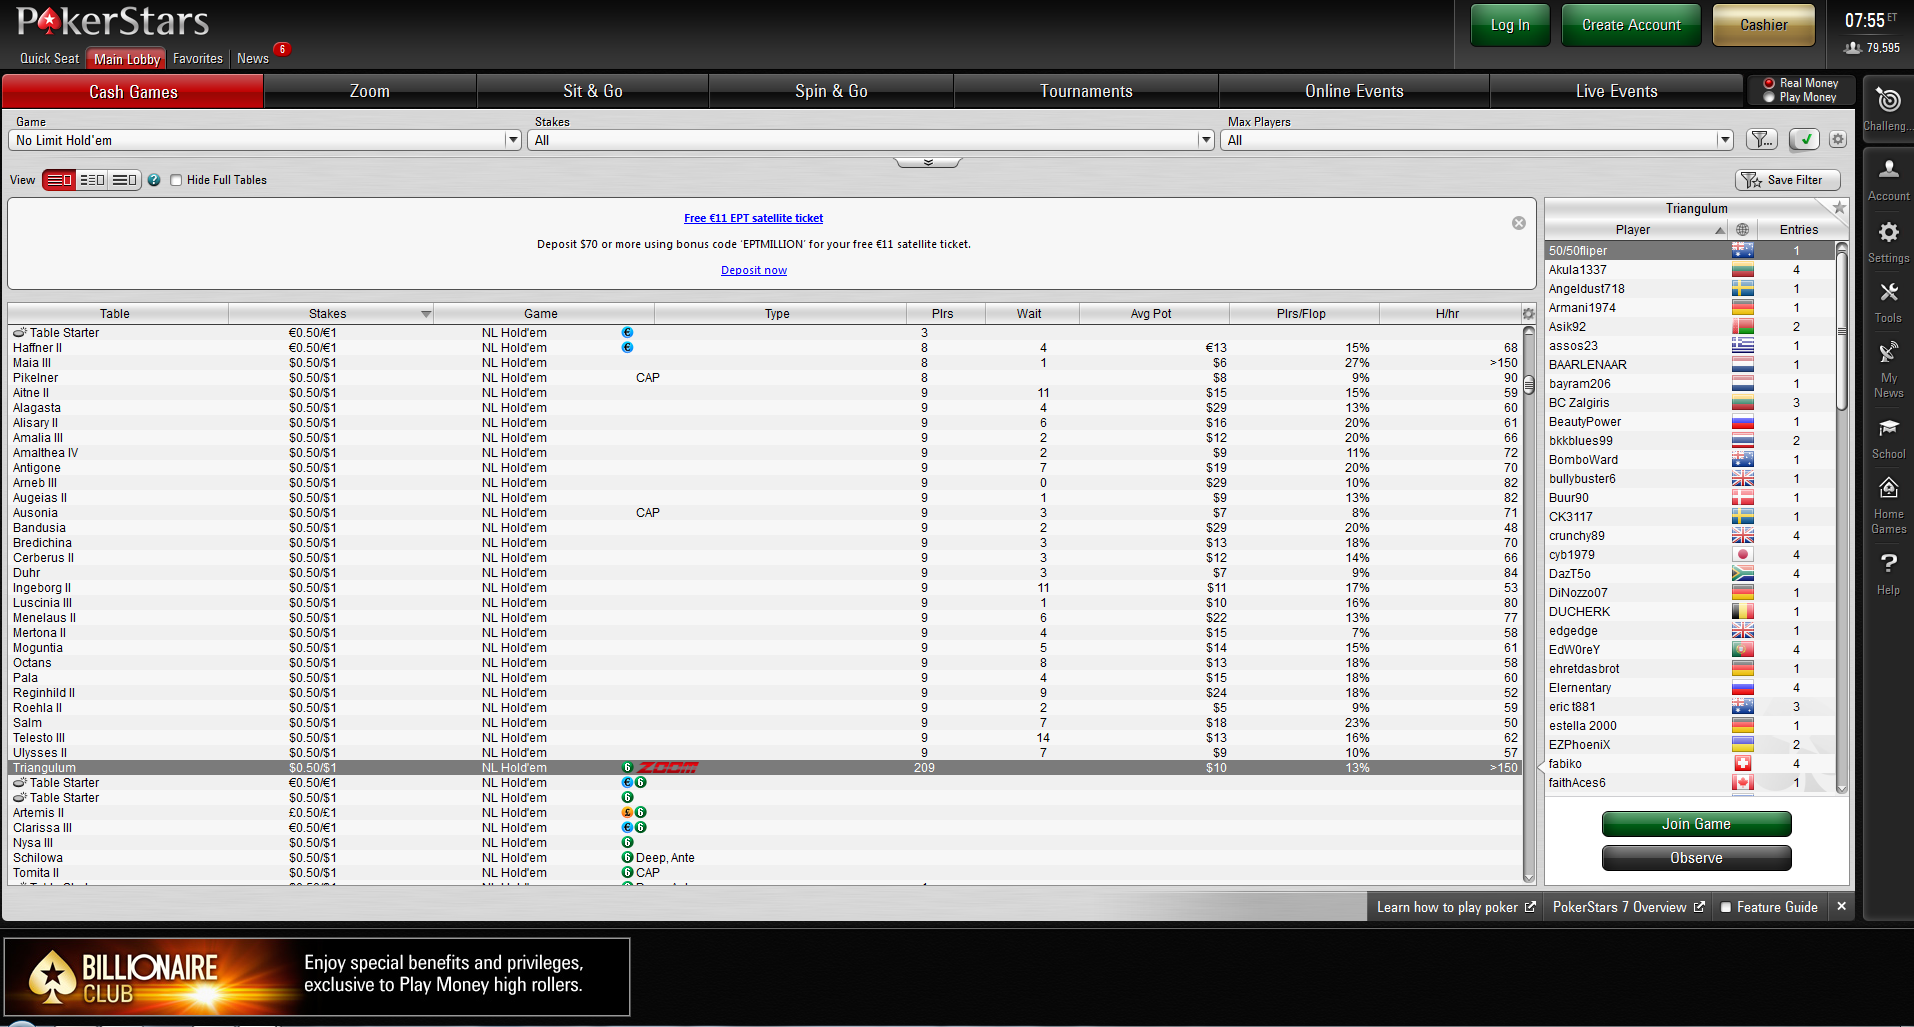The width and height of the screenshot is (1914, 1027).
Task: Switch to the Tournaments tab
Action: [x=1086, y=92]
